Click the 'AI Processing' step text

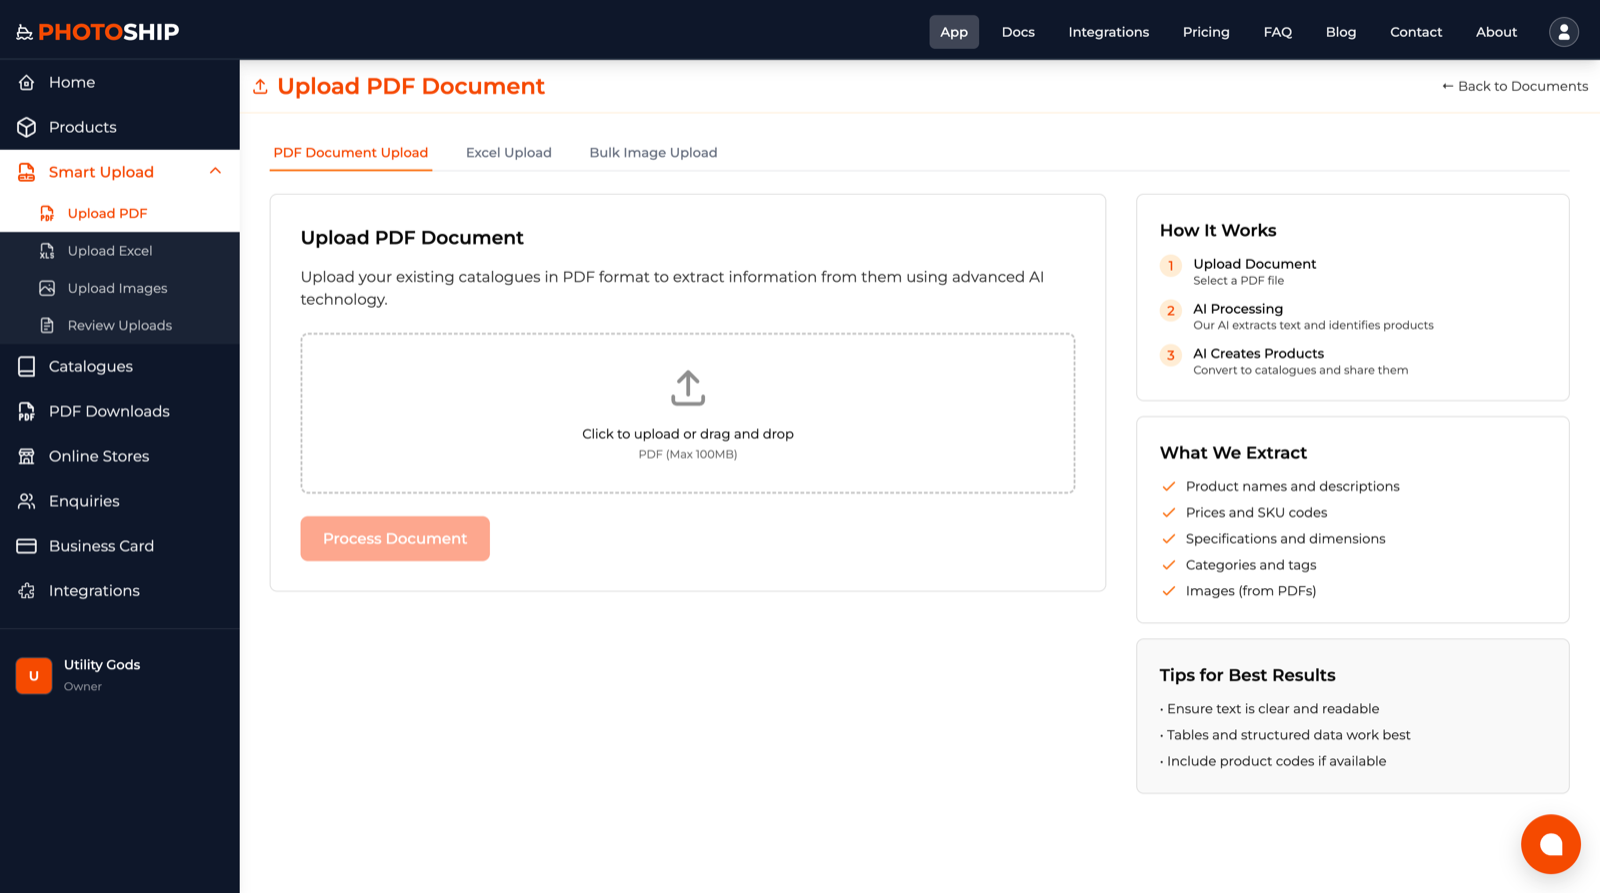click(x=1238, y=309)
